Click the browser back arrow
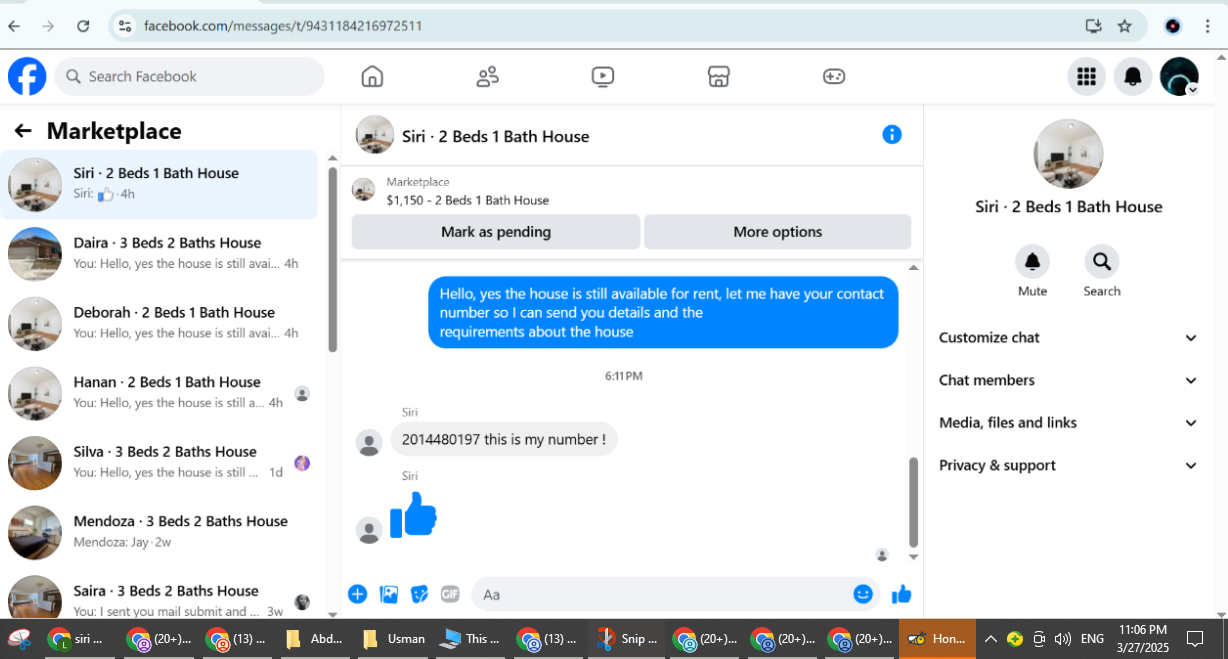 pos(14,26)
